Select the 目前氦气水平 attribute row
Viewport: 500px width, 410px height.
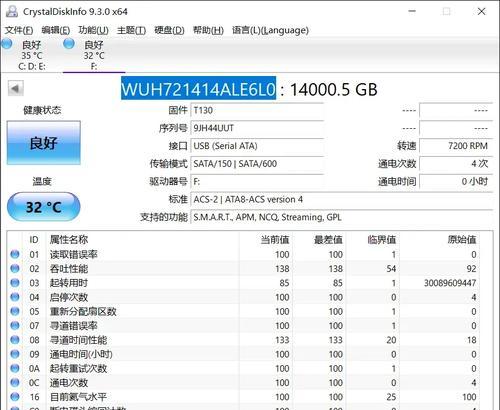243,397
